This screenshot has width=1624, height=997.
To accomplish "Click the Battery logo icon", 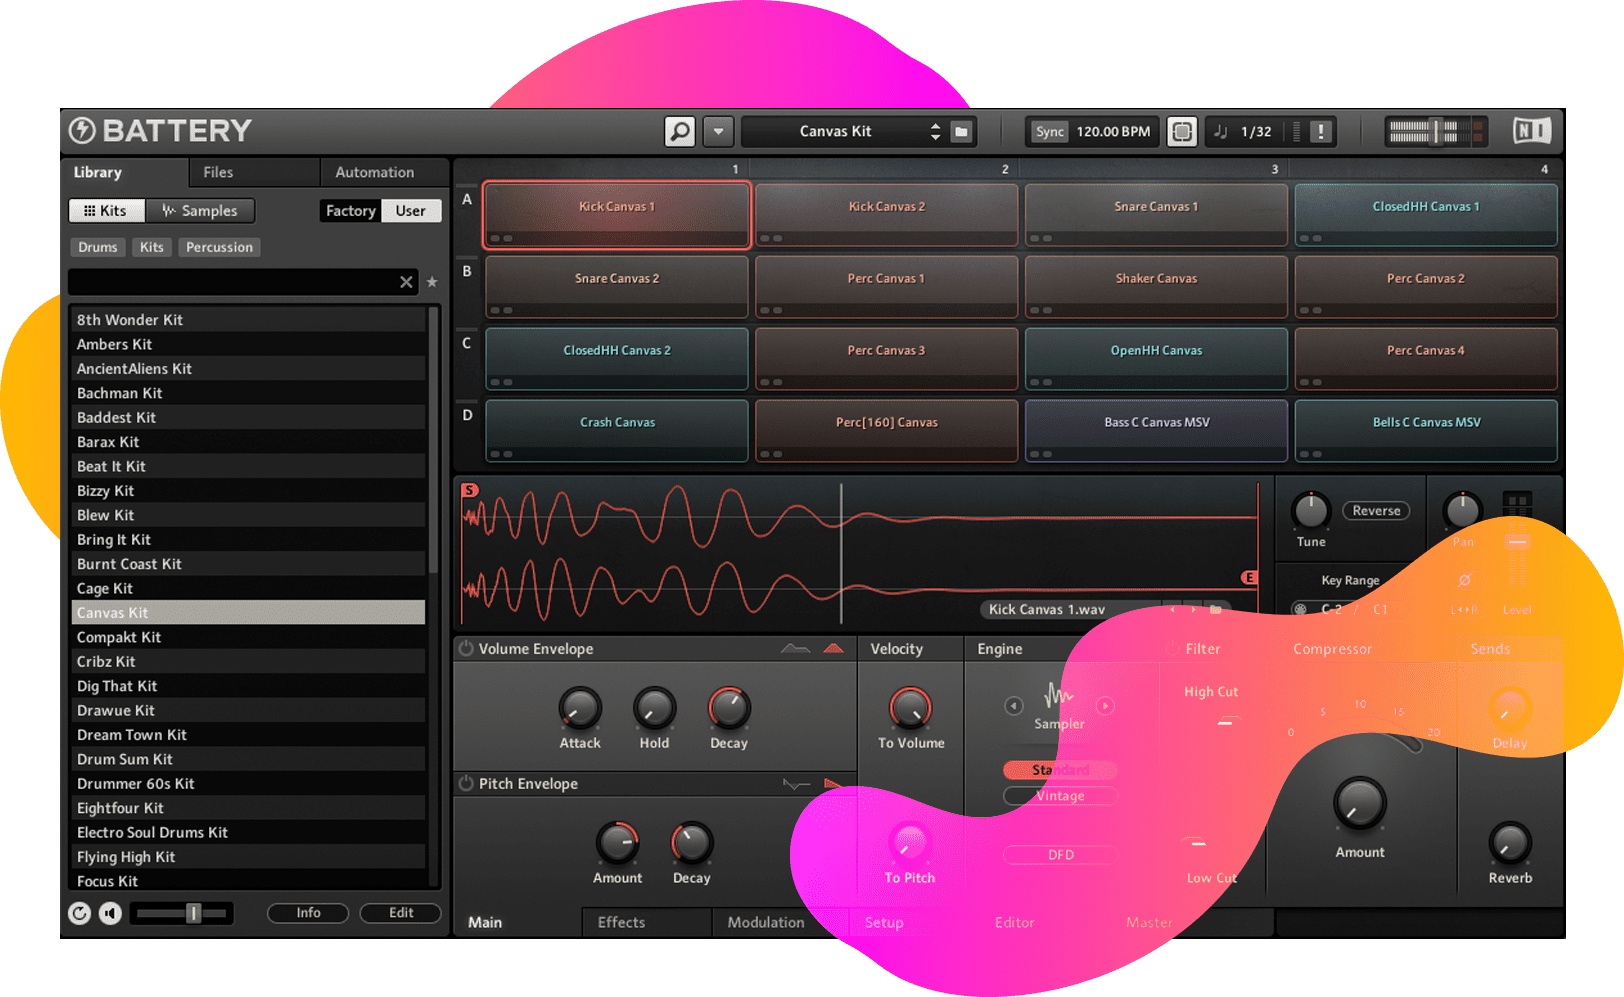I will pyautogui.click(x=82, y=130).
